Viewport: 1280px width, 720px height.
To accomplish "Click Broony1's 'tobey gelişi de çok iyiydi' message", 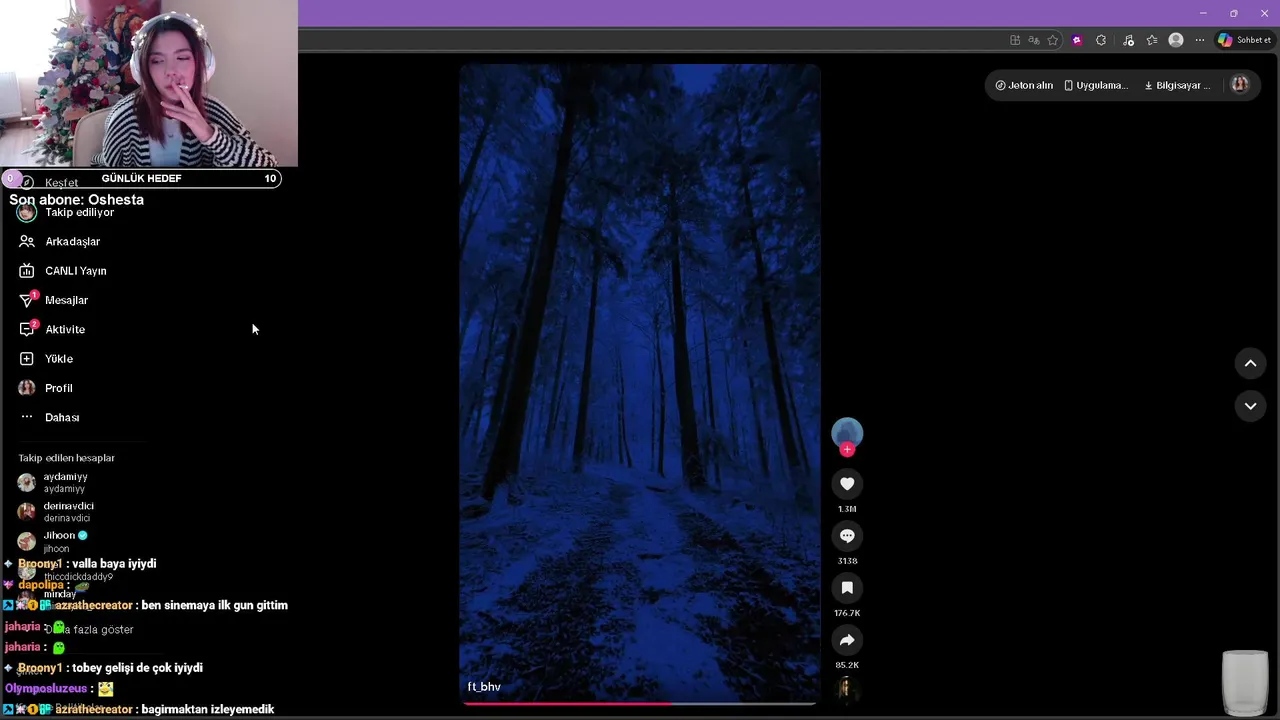I will click(x=137, y=668).
